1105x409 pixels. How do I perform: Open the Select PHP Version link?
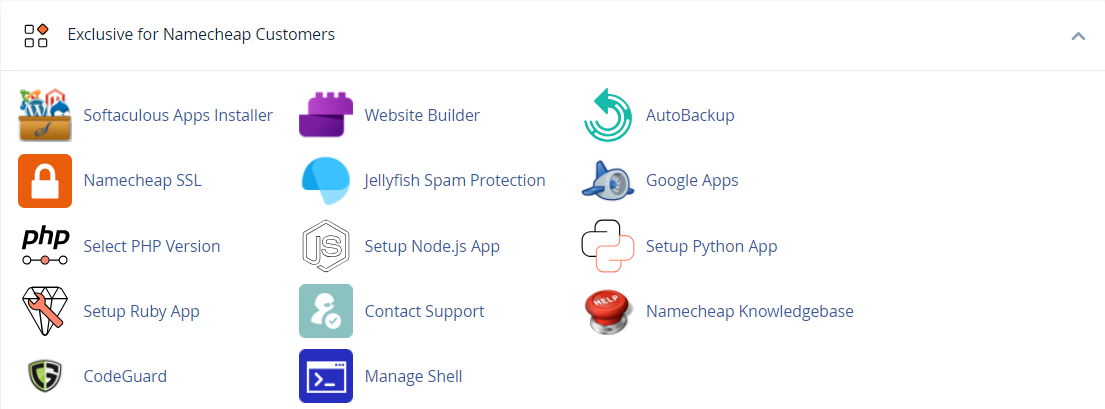[x=152, y=246]
